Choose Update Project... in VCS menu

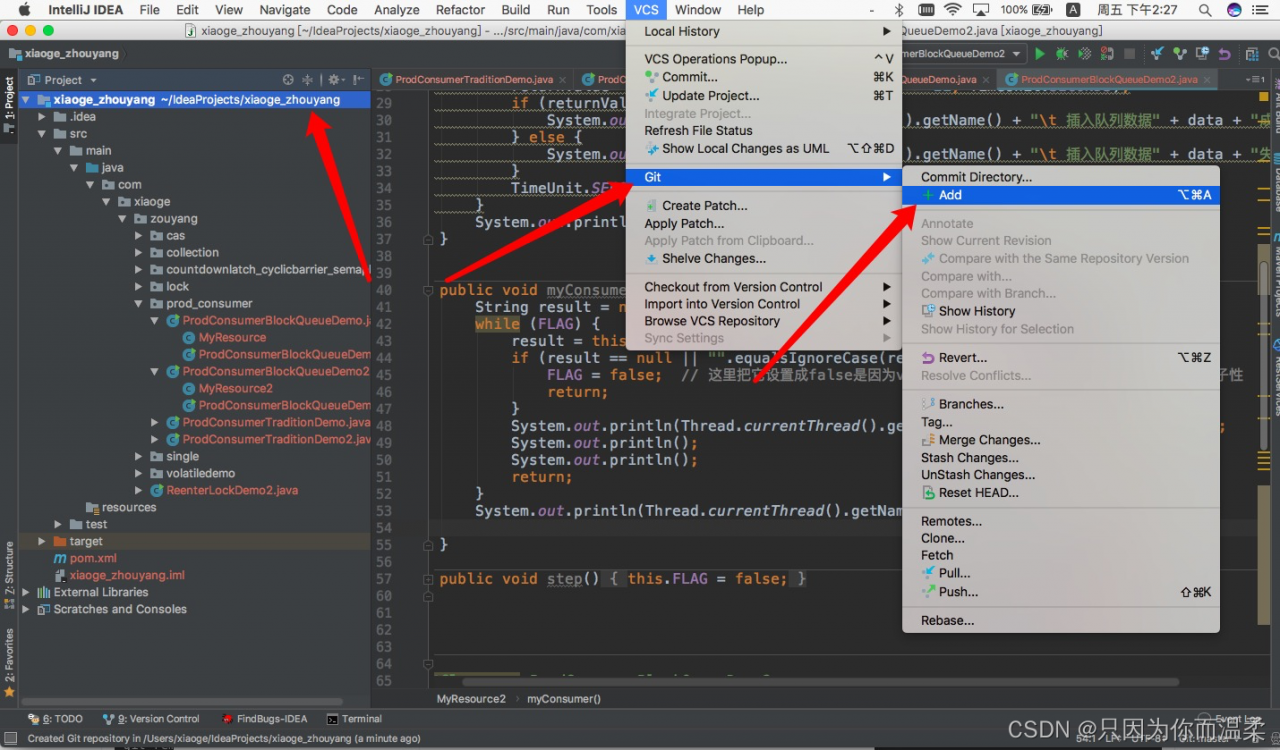(764, 96)
